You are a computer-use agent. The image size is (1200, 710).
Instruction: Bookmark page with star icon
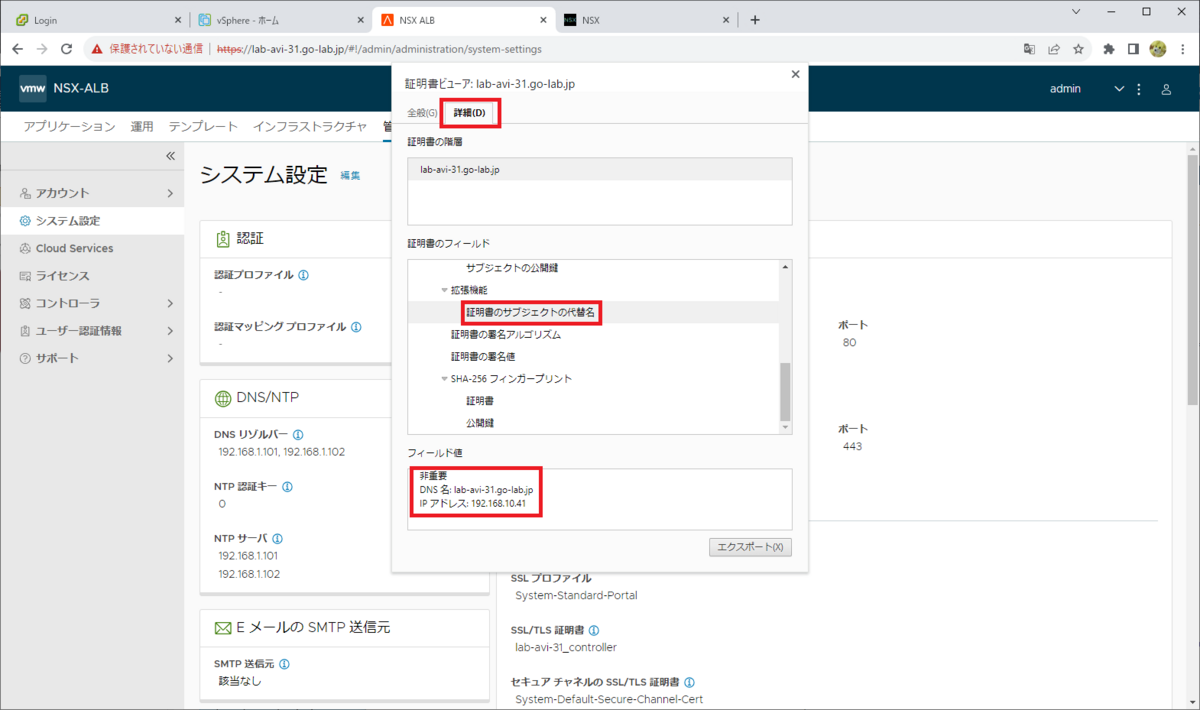click(1079, 48)
